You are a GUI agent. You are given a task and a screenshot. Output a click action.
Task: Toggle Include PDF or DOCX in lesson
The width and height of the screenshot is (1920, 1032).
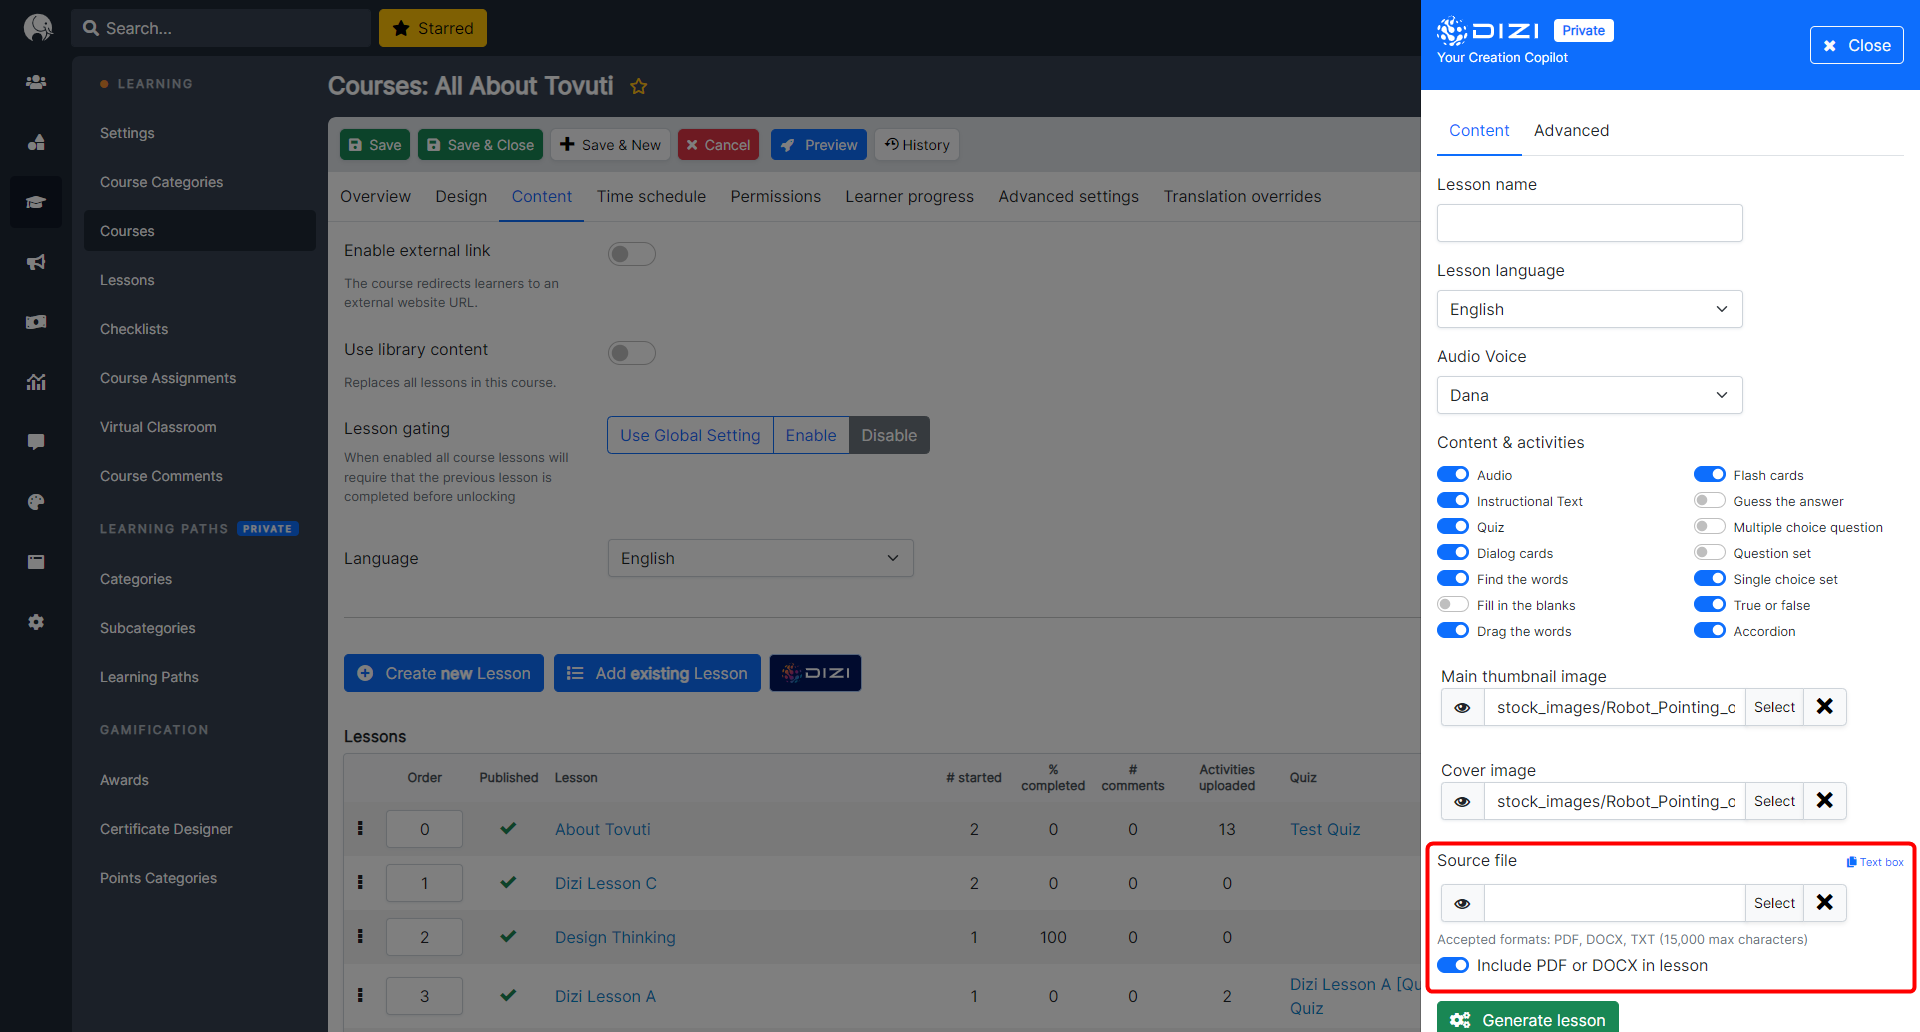(1453, 965)
